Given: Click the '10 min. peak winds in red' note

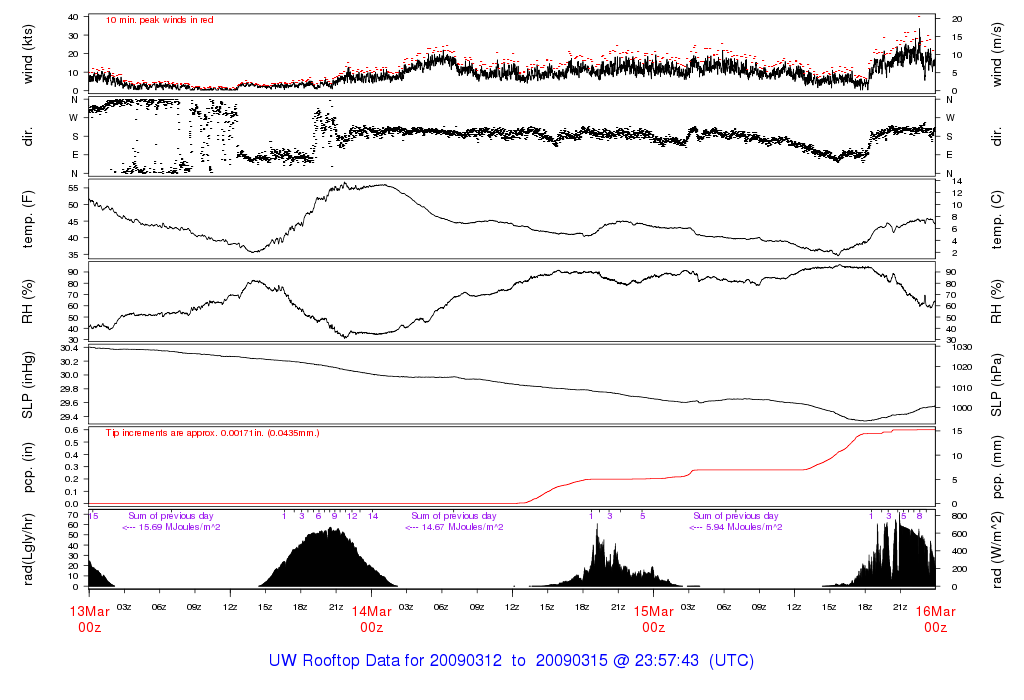Looking at the screenshot, I should [x=159, y=20].
